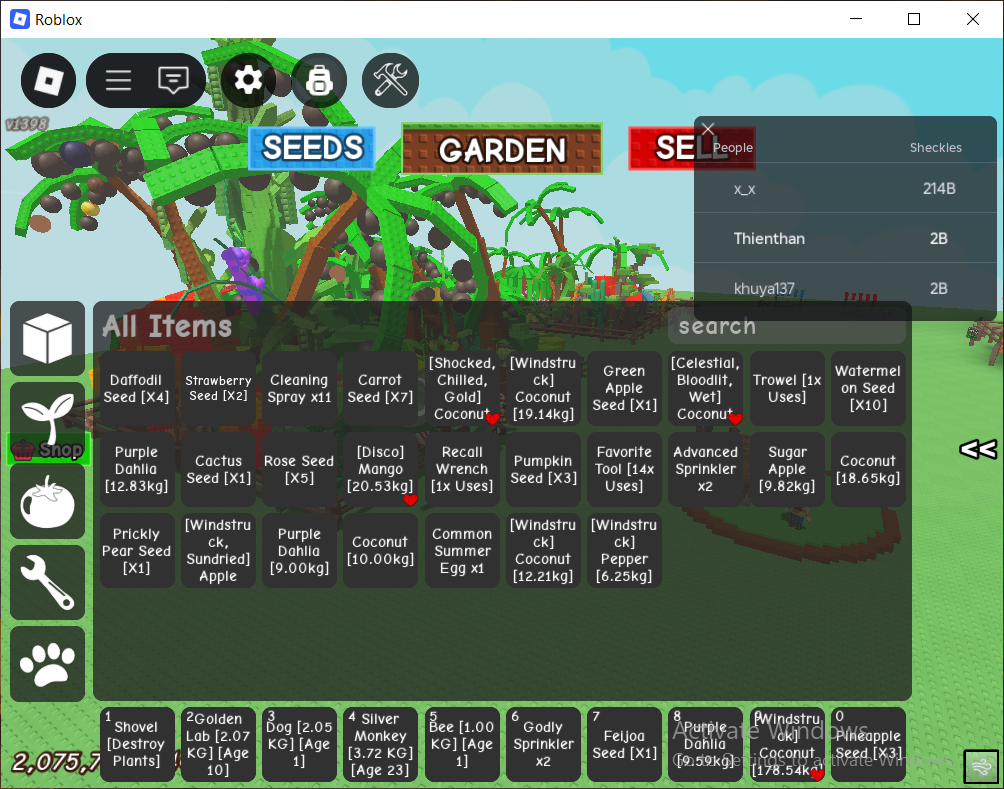Select Green Apple Seed [X1] item

(624, 388)
